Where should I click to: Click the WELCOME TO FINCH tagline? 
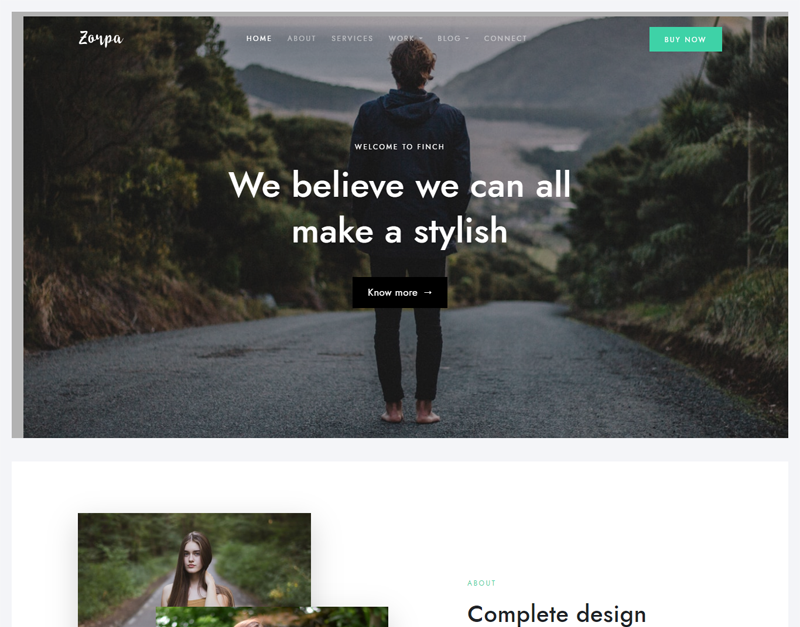coord(399,146)
